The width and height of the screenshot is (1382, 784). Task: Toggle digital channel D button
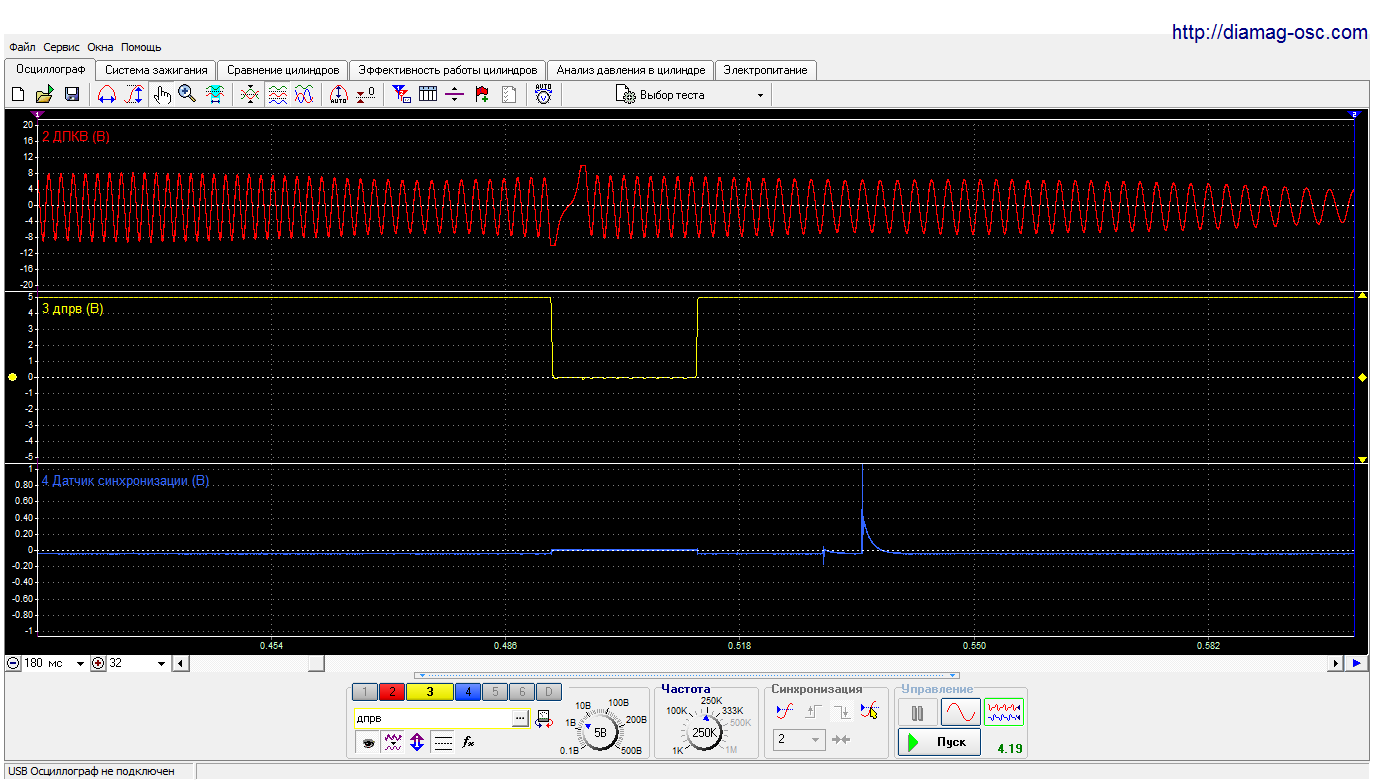point(548,691)
